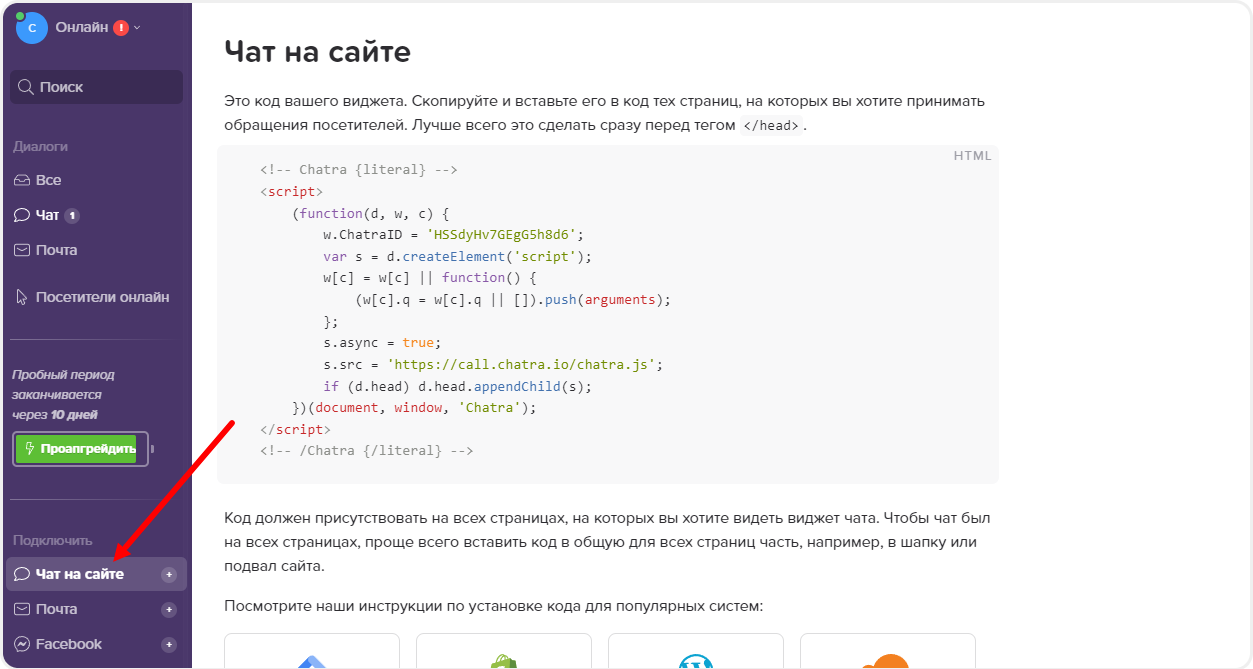Click the ChatraID value 'HSSdyHv7GEgG5h8d6'
Viewport: 1253px width, 669px height.
pos(500,235)
